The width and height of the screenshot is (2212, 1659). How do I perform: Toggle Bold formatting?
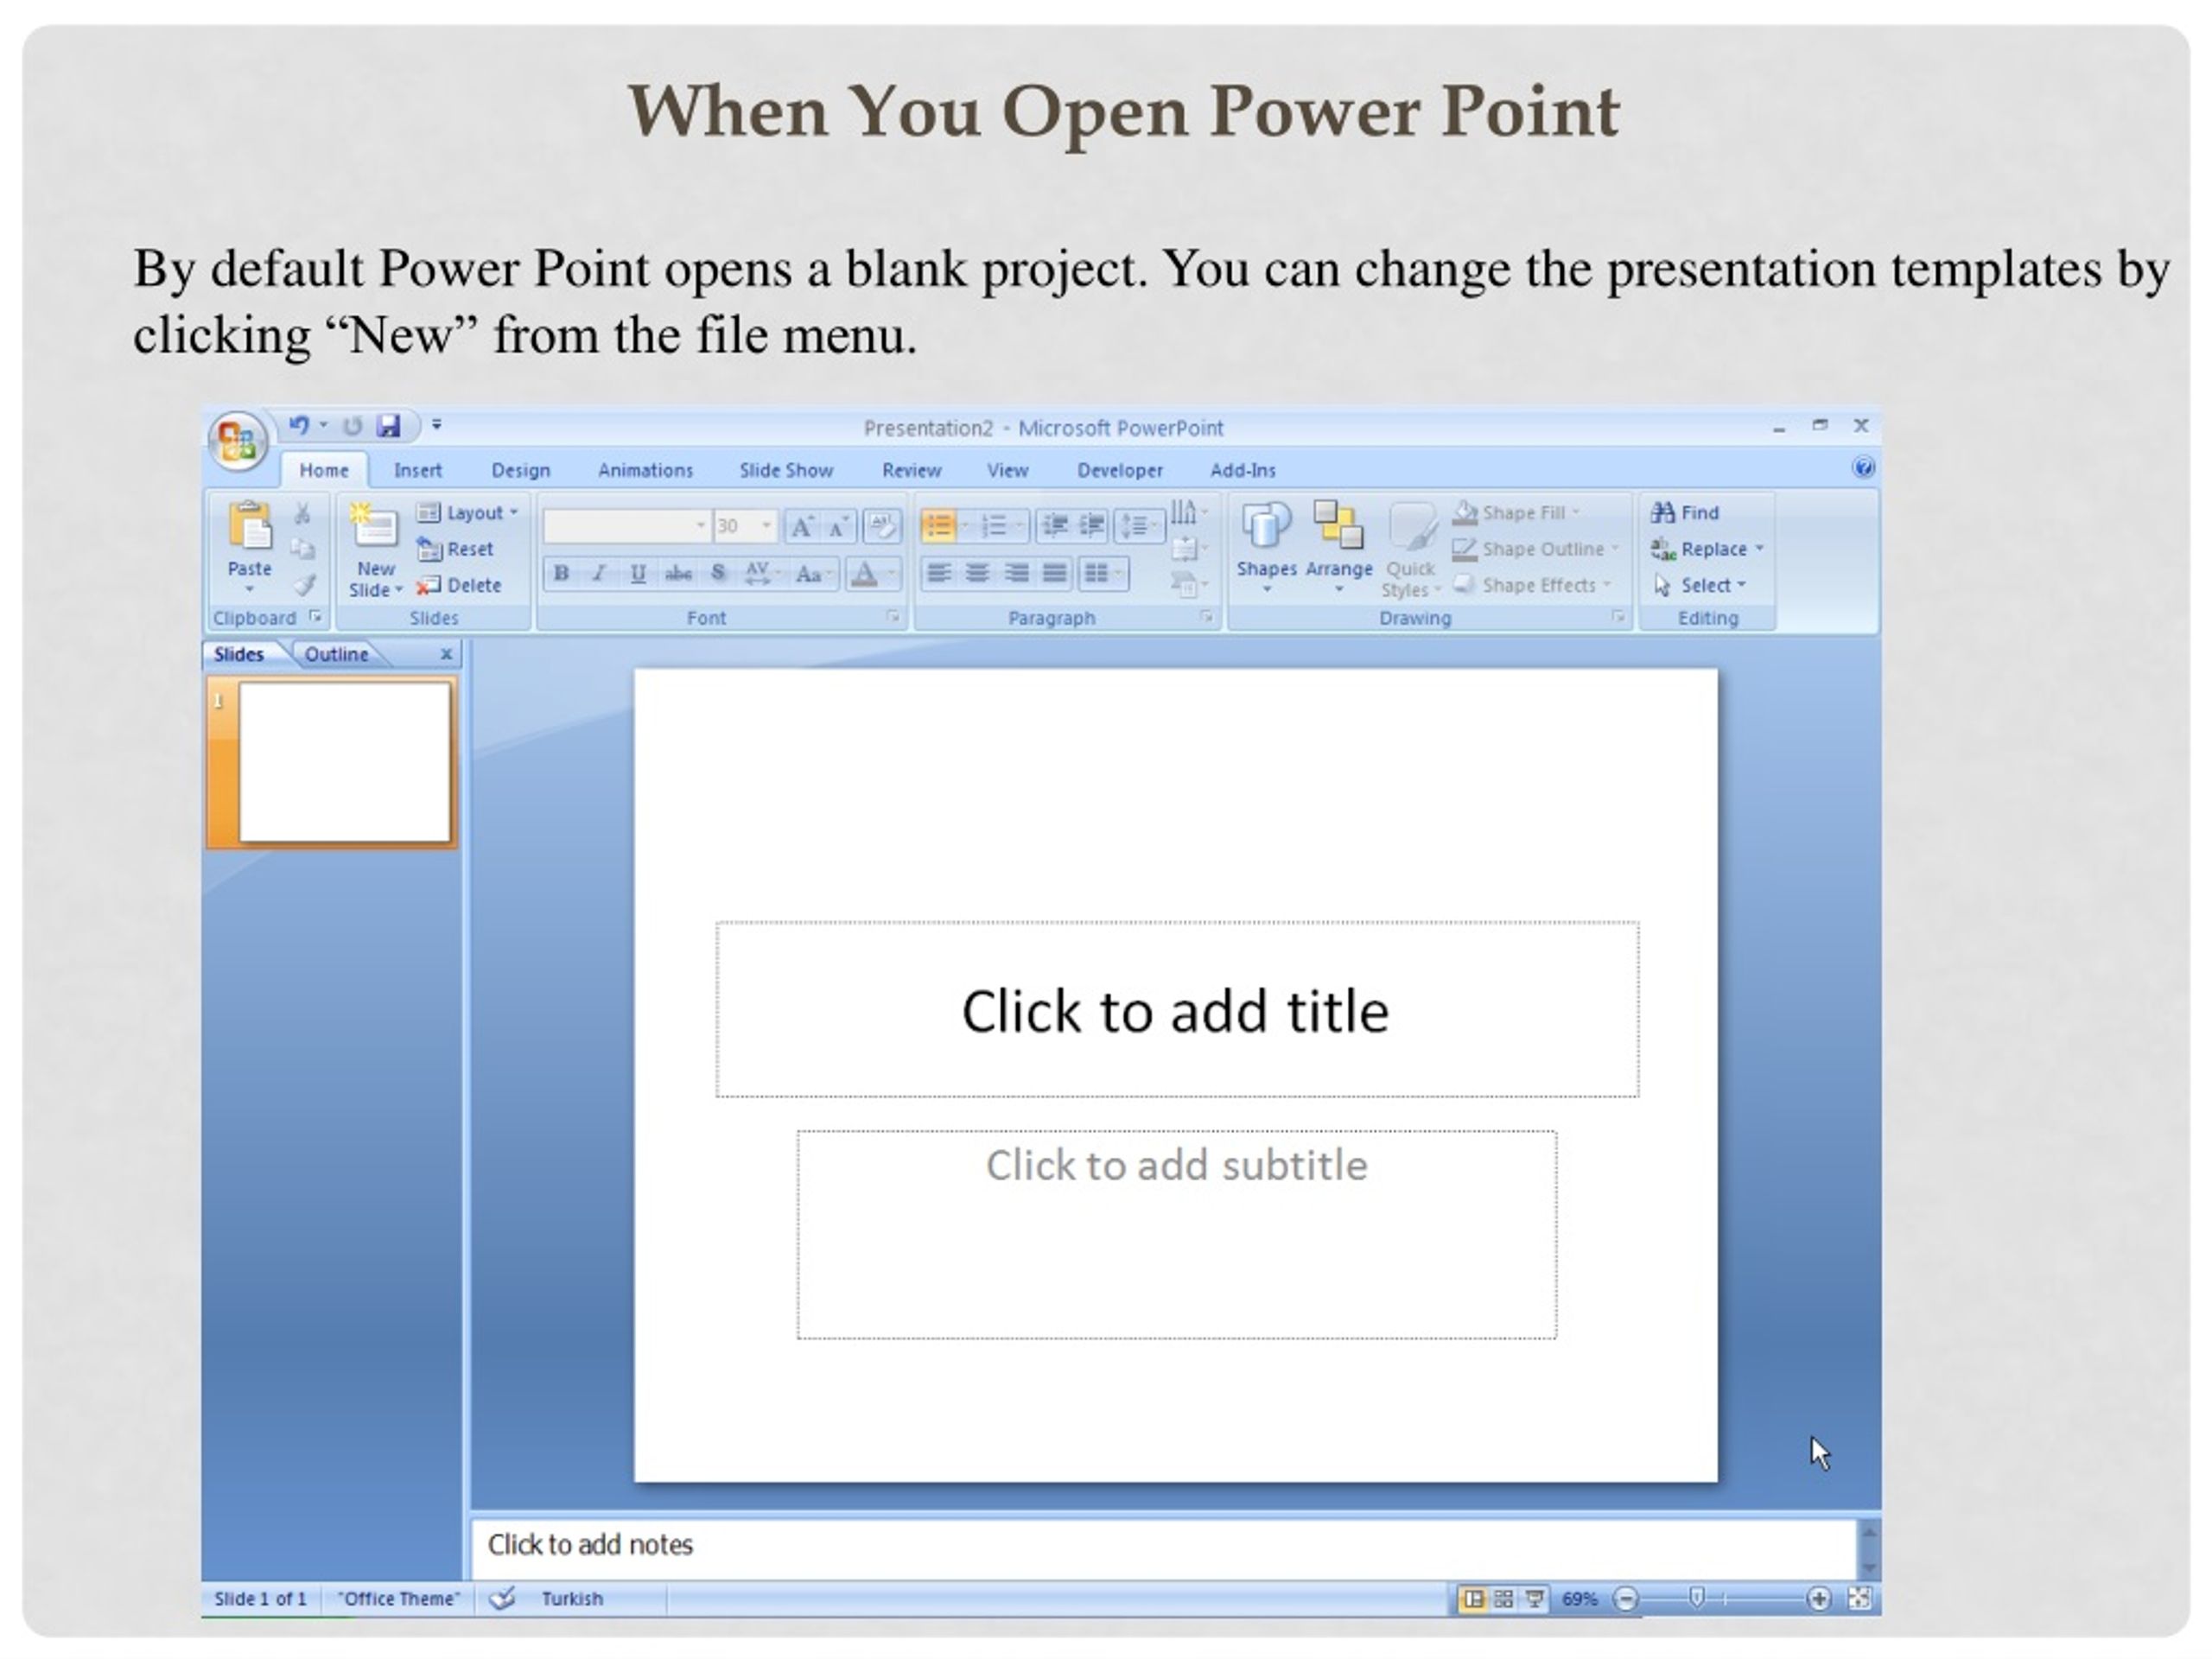[x=561, y=574]
